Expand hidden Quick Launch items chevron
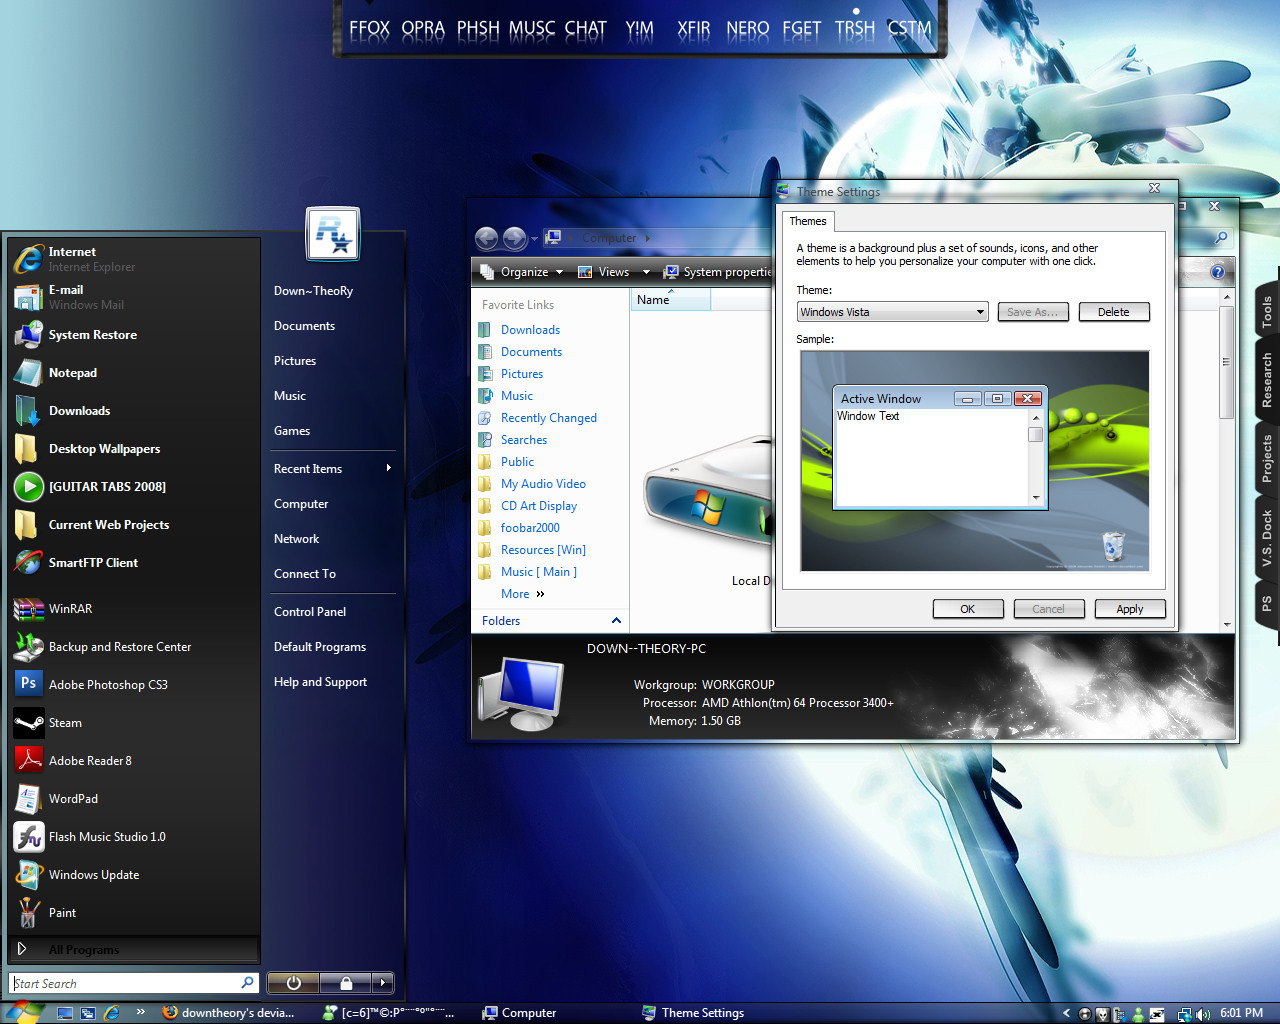The image size is (1280, 1024). coord(141,1012)
